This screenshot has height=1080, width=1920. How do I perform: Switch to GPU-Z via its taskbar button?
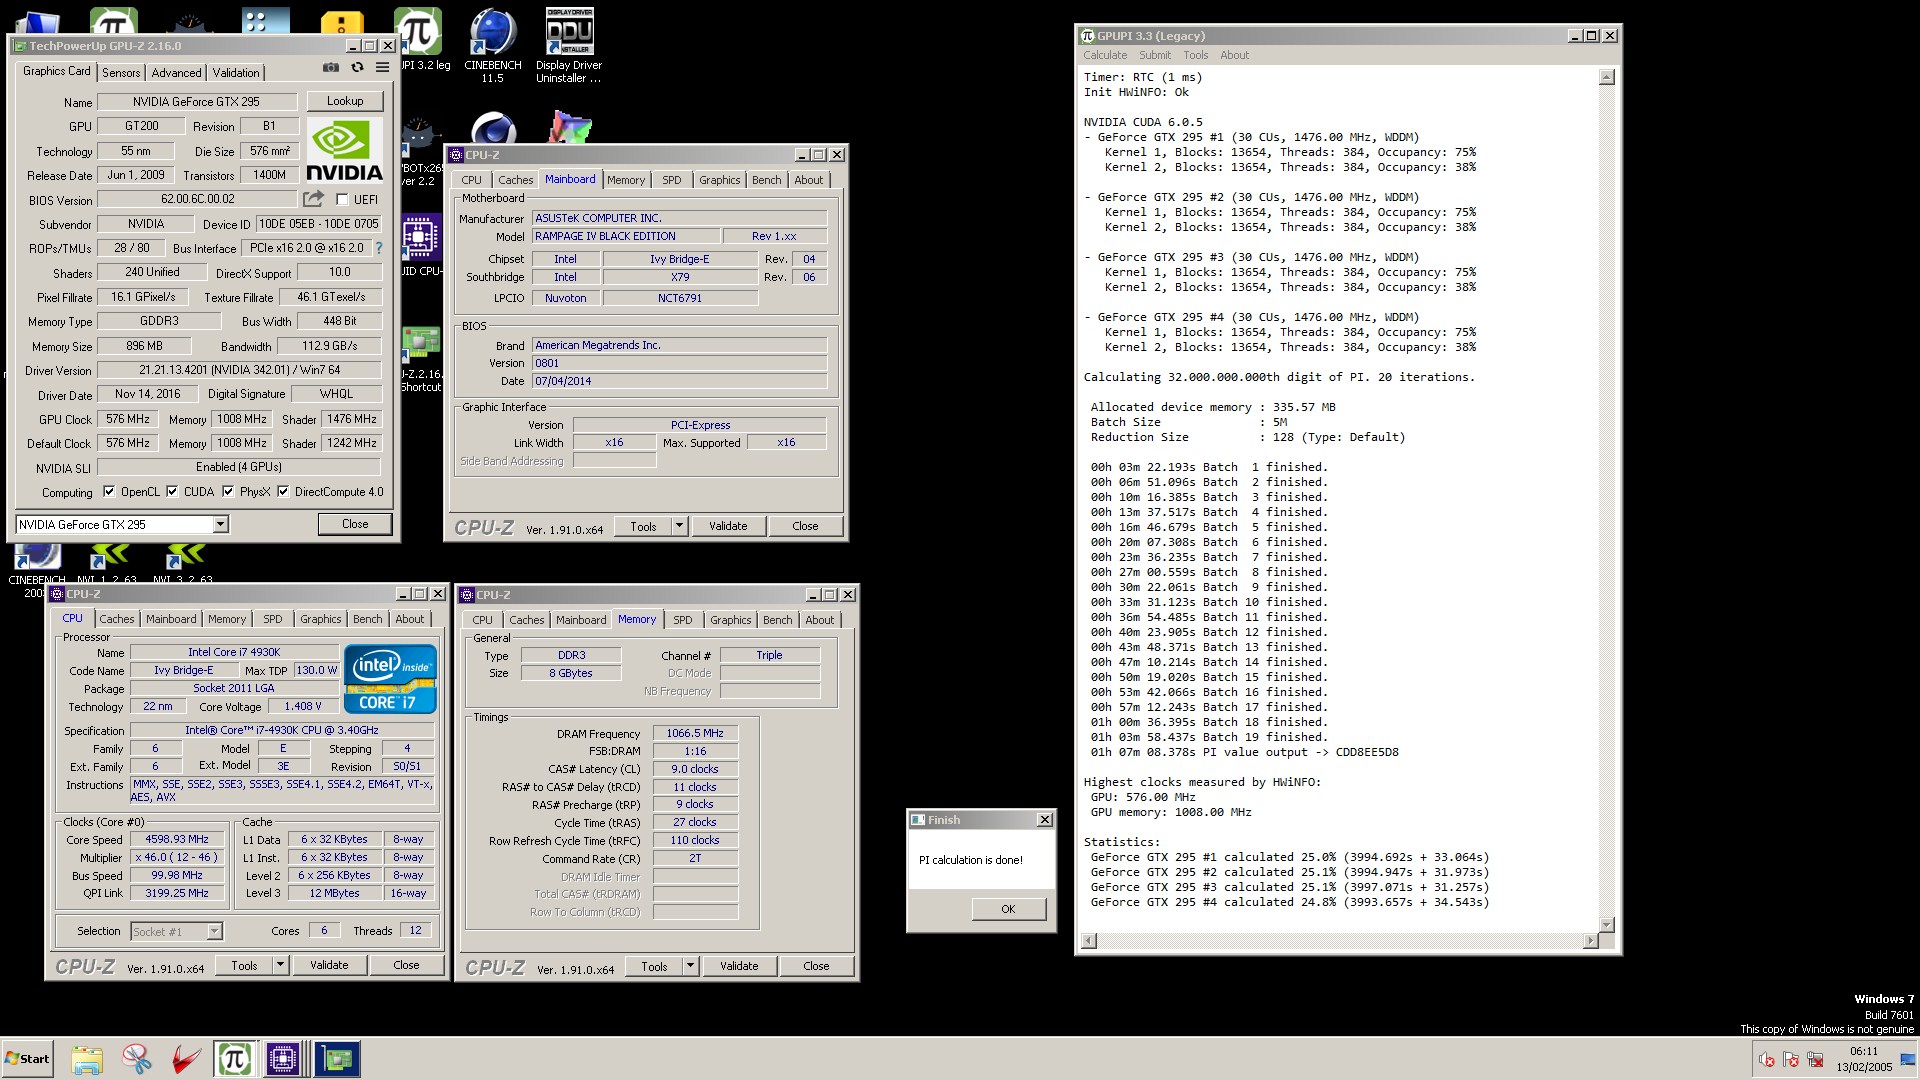click(x=337, y=1059)
